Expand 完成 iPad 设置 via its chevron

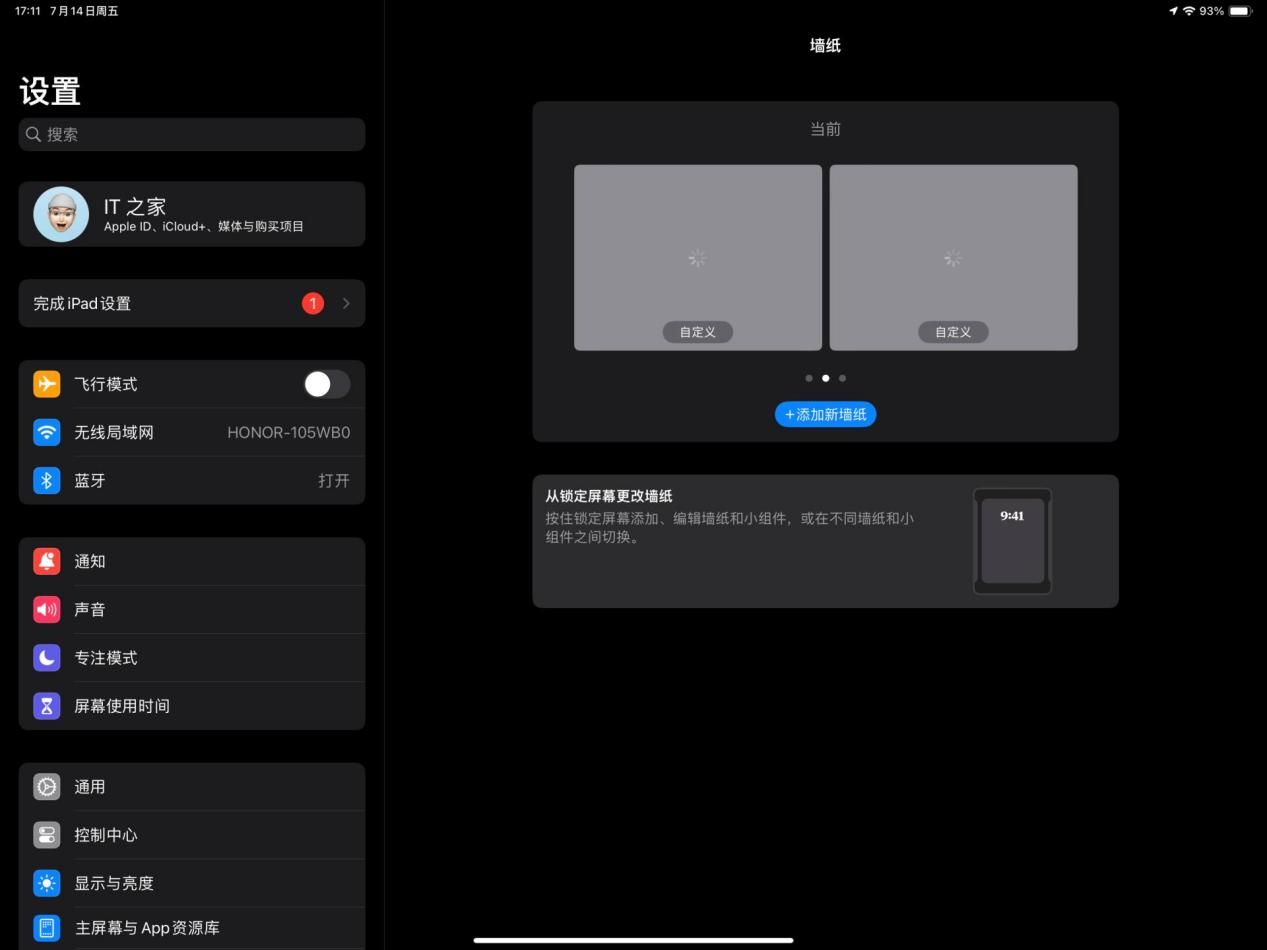[346, 303]
